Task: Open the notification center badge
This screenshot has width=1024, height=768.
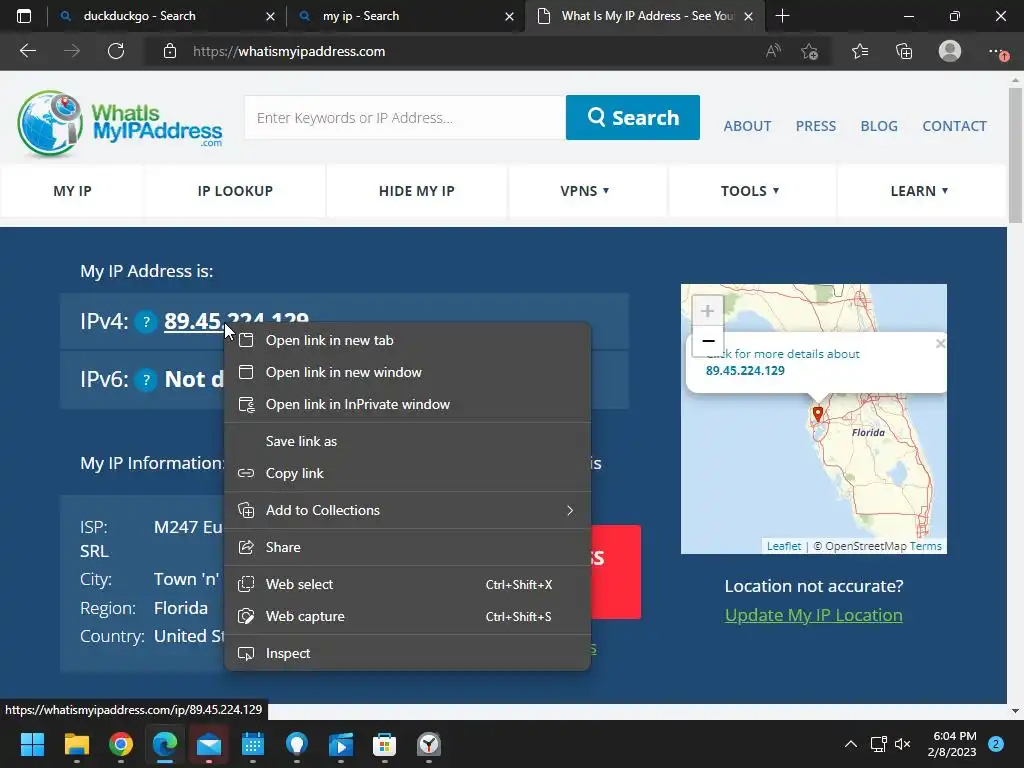Action: tap(996, 744)
